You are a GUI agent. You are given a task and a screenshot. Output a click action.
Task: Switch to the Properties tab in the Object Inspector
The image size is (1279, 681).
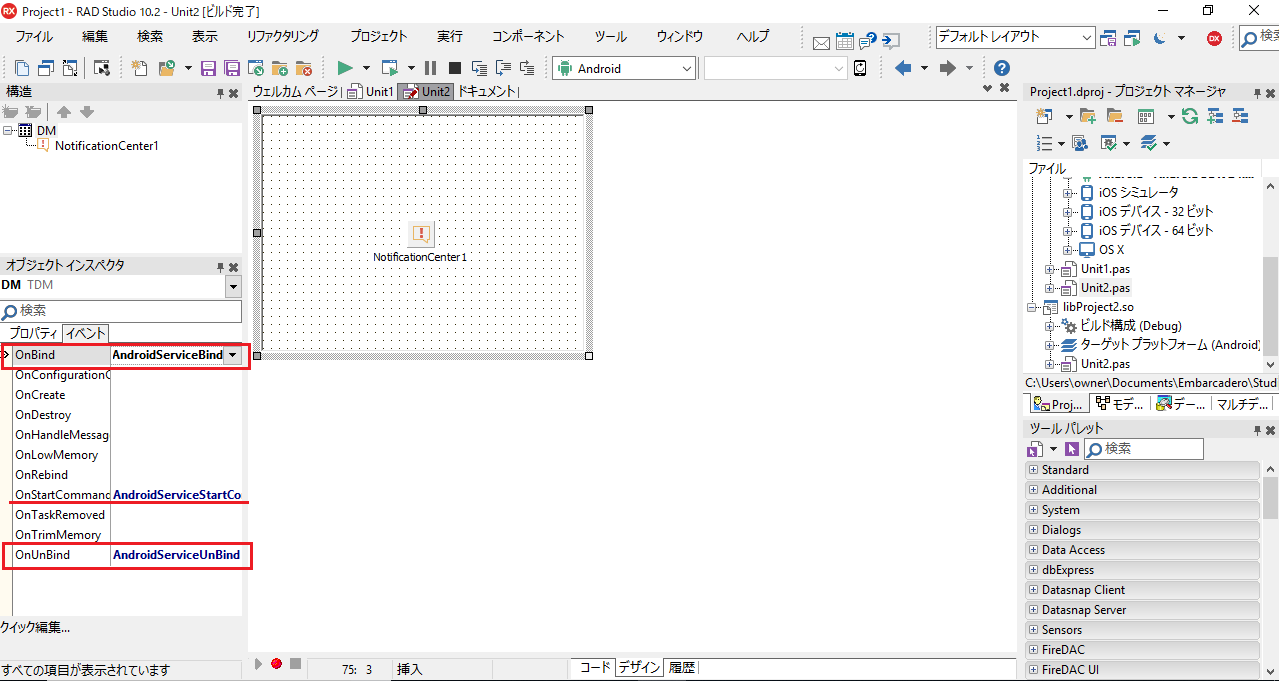[x=33, y=333]
